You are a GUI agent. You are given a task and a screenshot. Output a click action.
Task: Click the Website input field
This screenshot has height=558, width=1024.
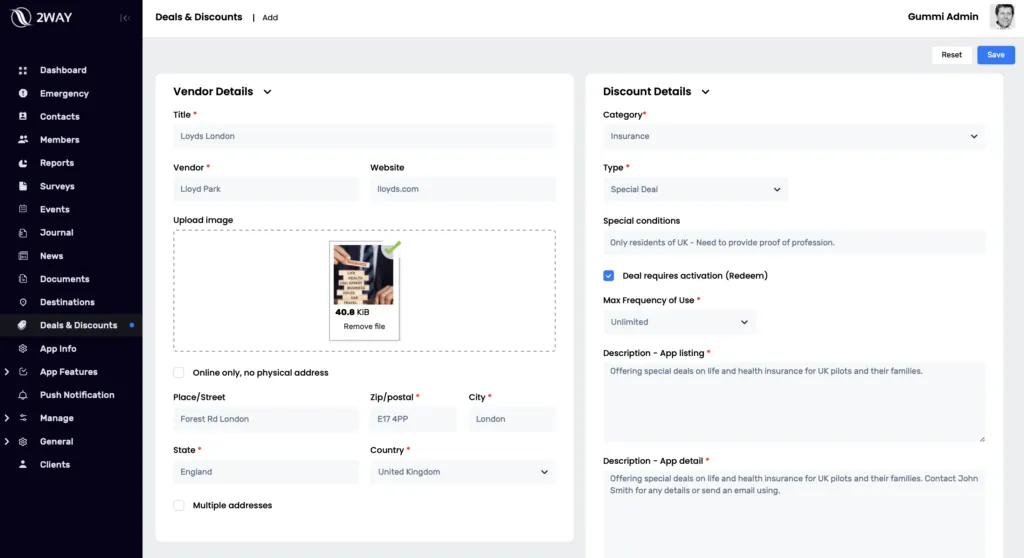(x=462, y=189)
